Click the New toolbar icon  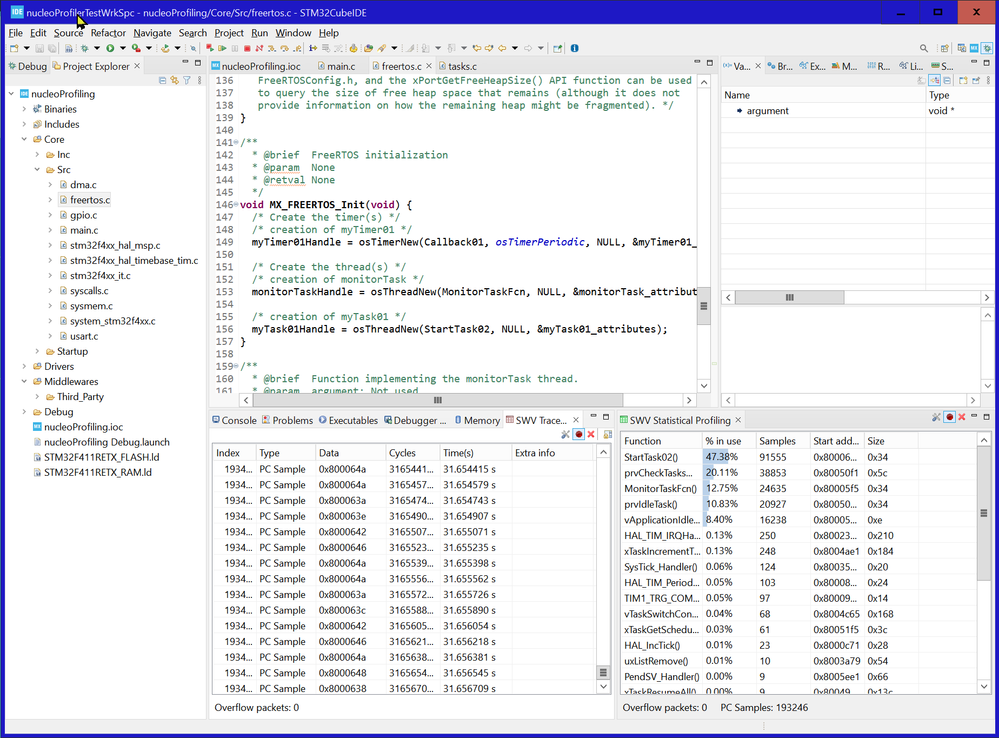[14, 48]
